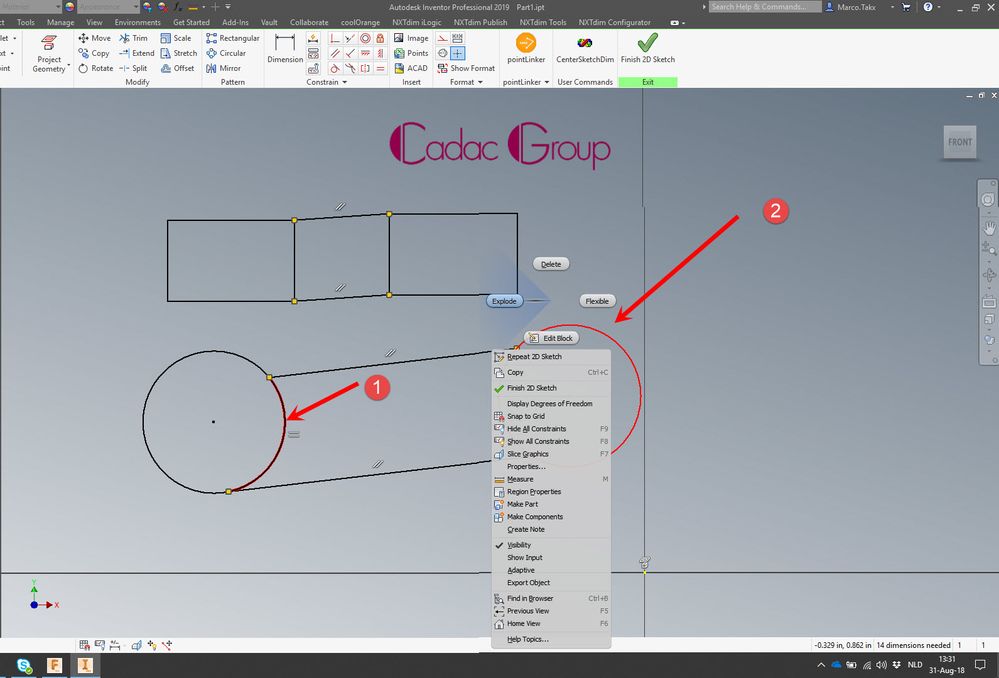The height and width of the screenshot is (678, 999).
Task: Activate the Trim tool
Action: (x=133, y=38)
